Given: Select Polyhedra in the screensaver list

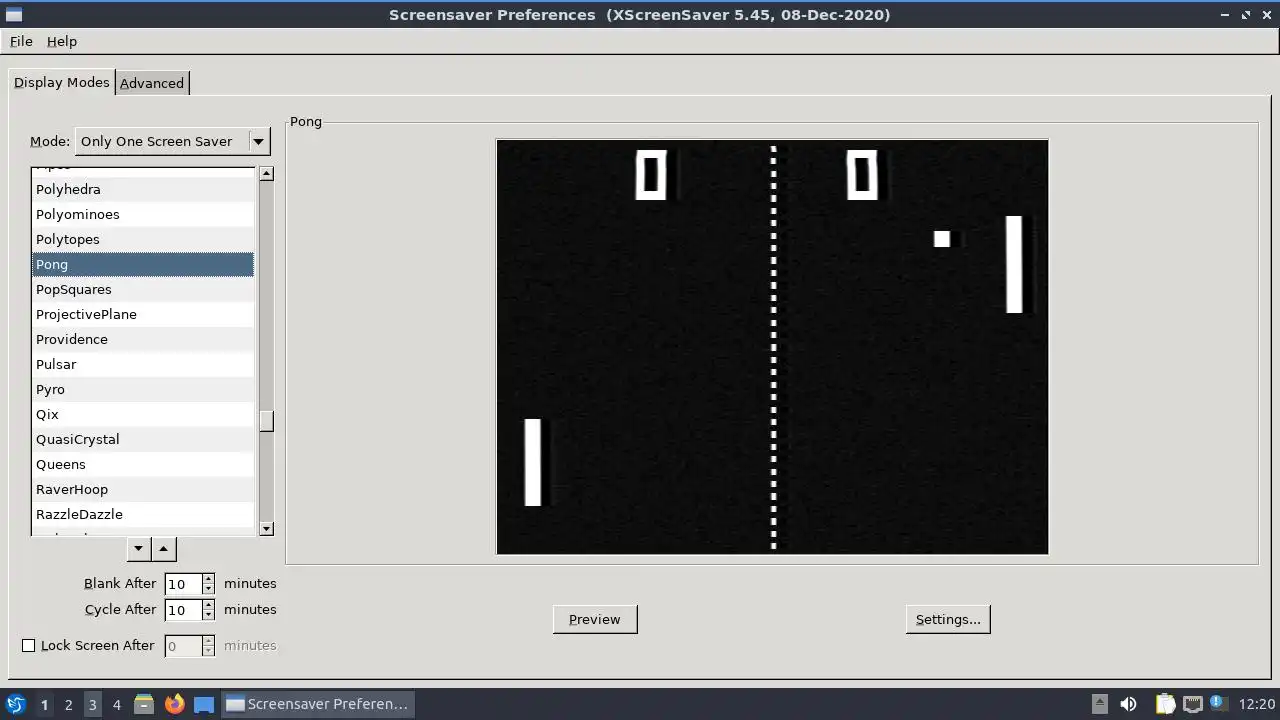Looking at the screenshot, I should [143, 189].
